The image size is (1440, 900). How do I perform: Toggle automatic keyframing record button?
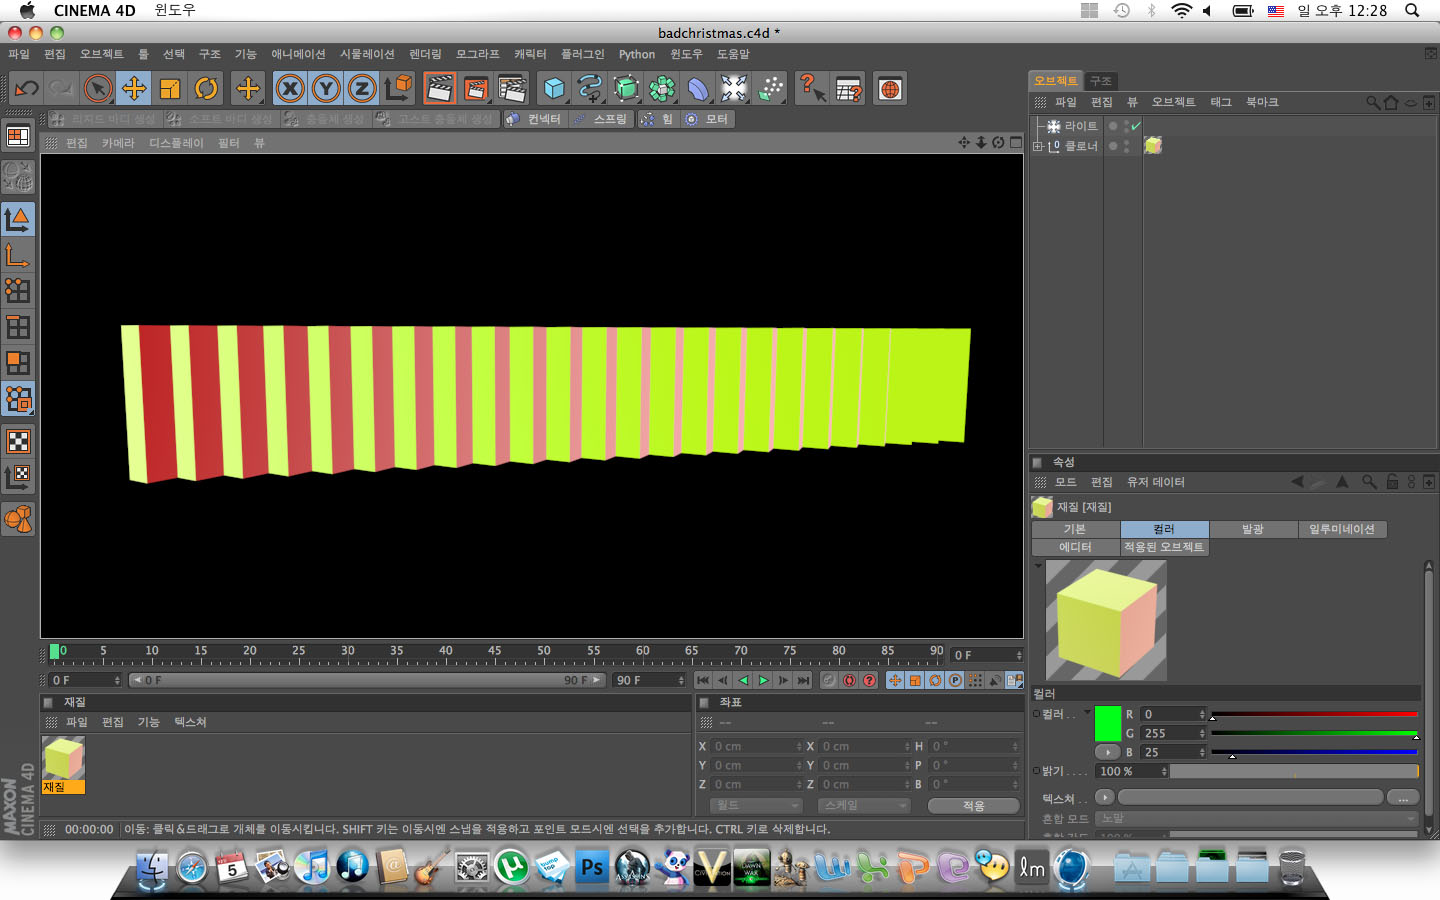(849, 680)
